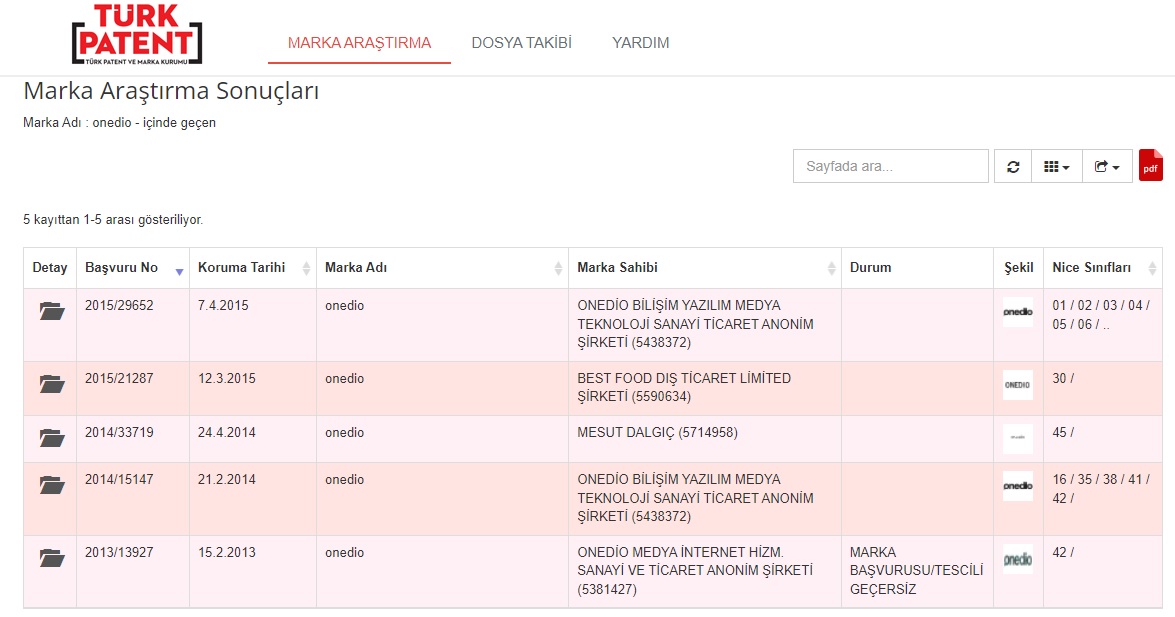Open detail folder for application 2013/13927
The image size is (1175, 617).
[x=52, y=558]
